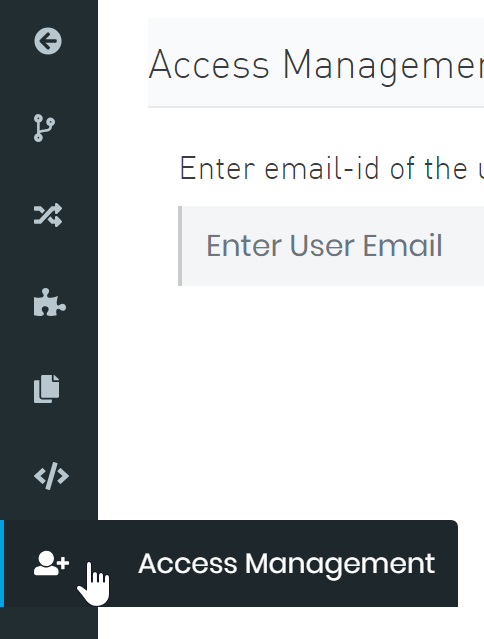Click the blue active indicator strip

[x=2, y=563]
